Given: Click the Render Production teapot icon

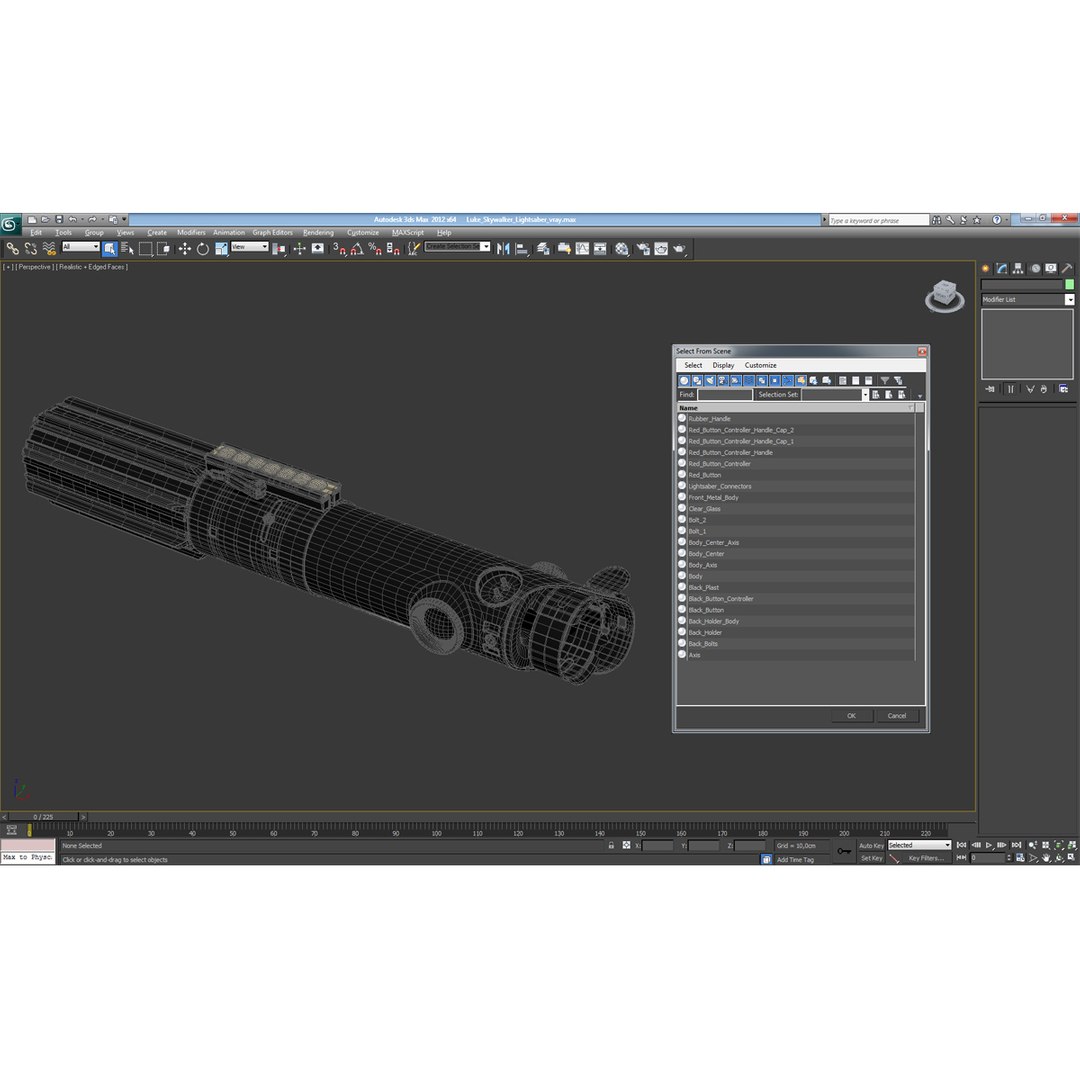Looking at the screenshot, I should coord(679,249).
